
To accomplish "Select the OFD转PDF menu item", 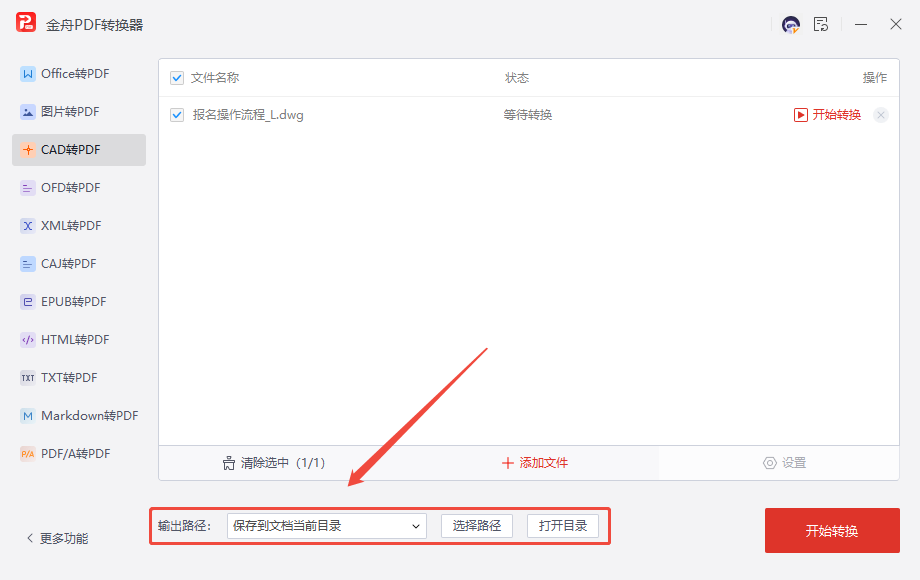I will click(x=79, y=188).
